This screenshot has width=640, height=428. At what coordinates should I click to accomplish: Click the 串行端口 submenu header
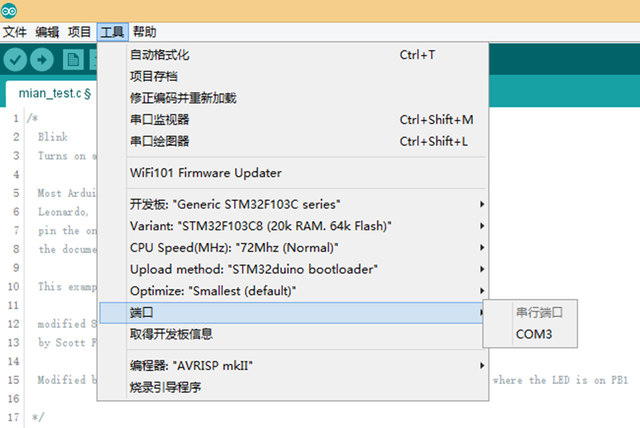tap(530, 313)
